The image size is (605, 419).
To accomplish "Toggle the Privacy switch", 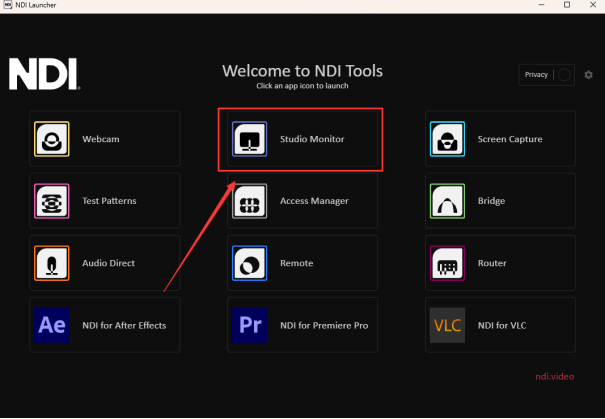I will [564, 74].
